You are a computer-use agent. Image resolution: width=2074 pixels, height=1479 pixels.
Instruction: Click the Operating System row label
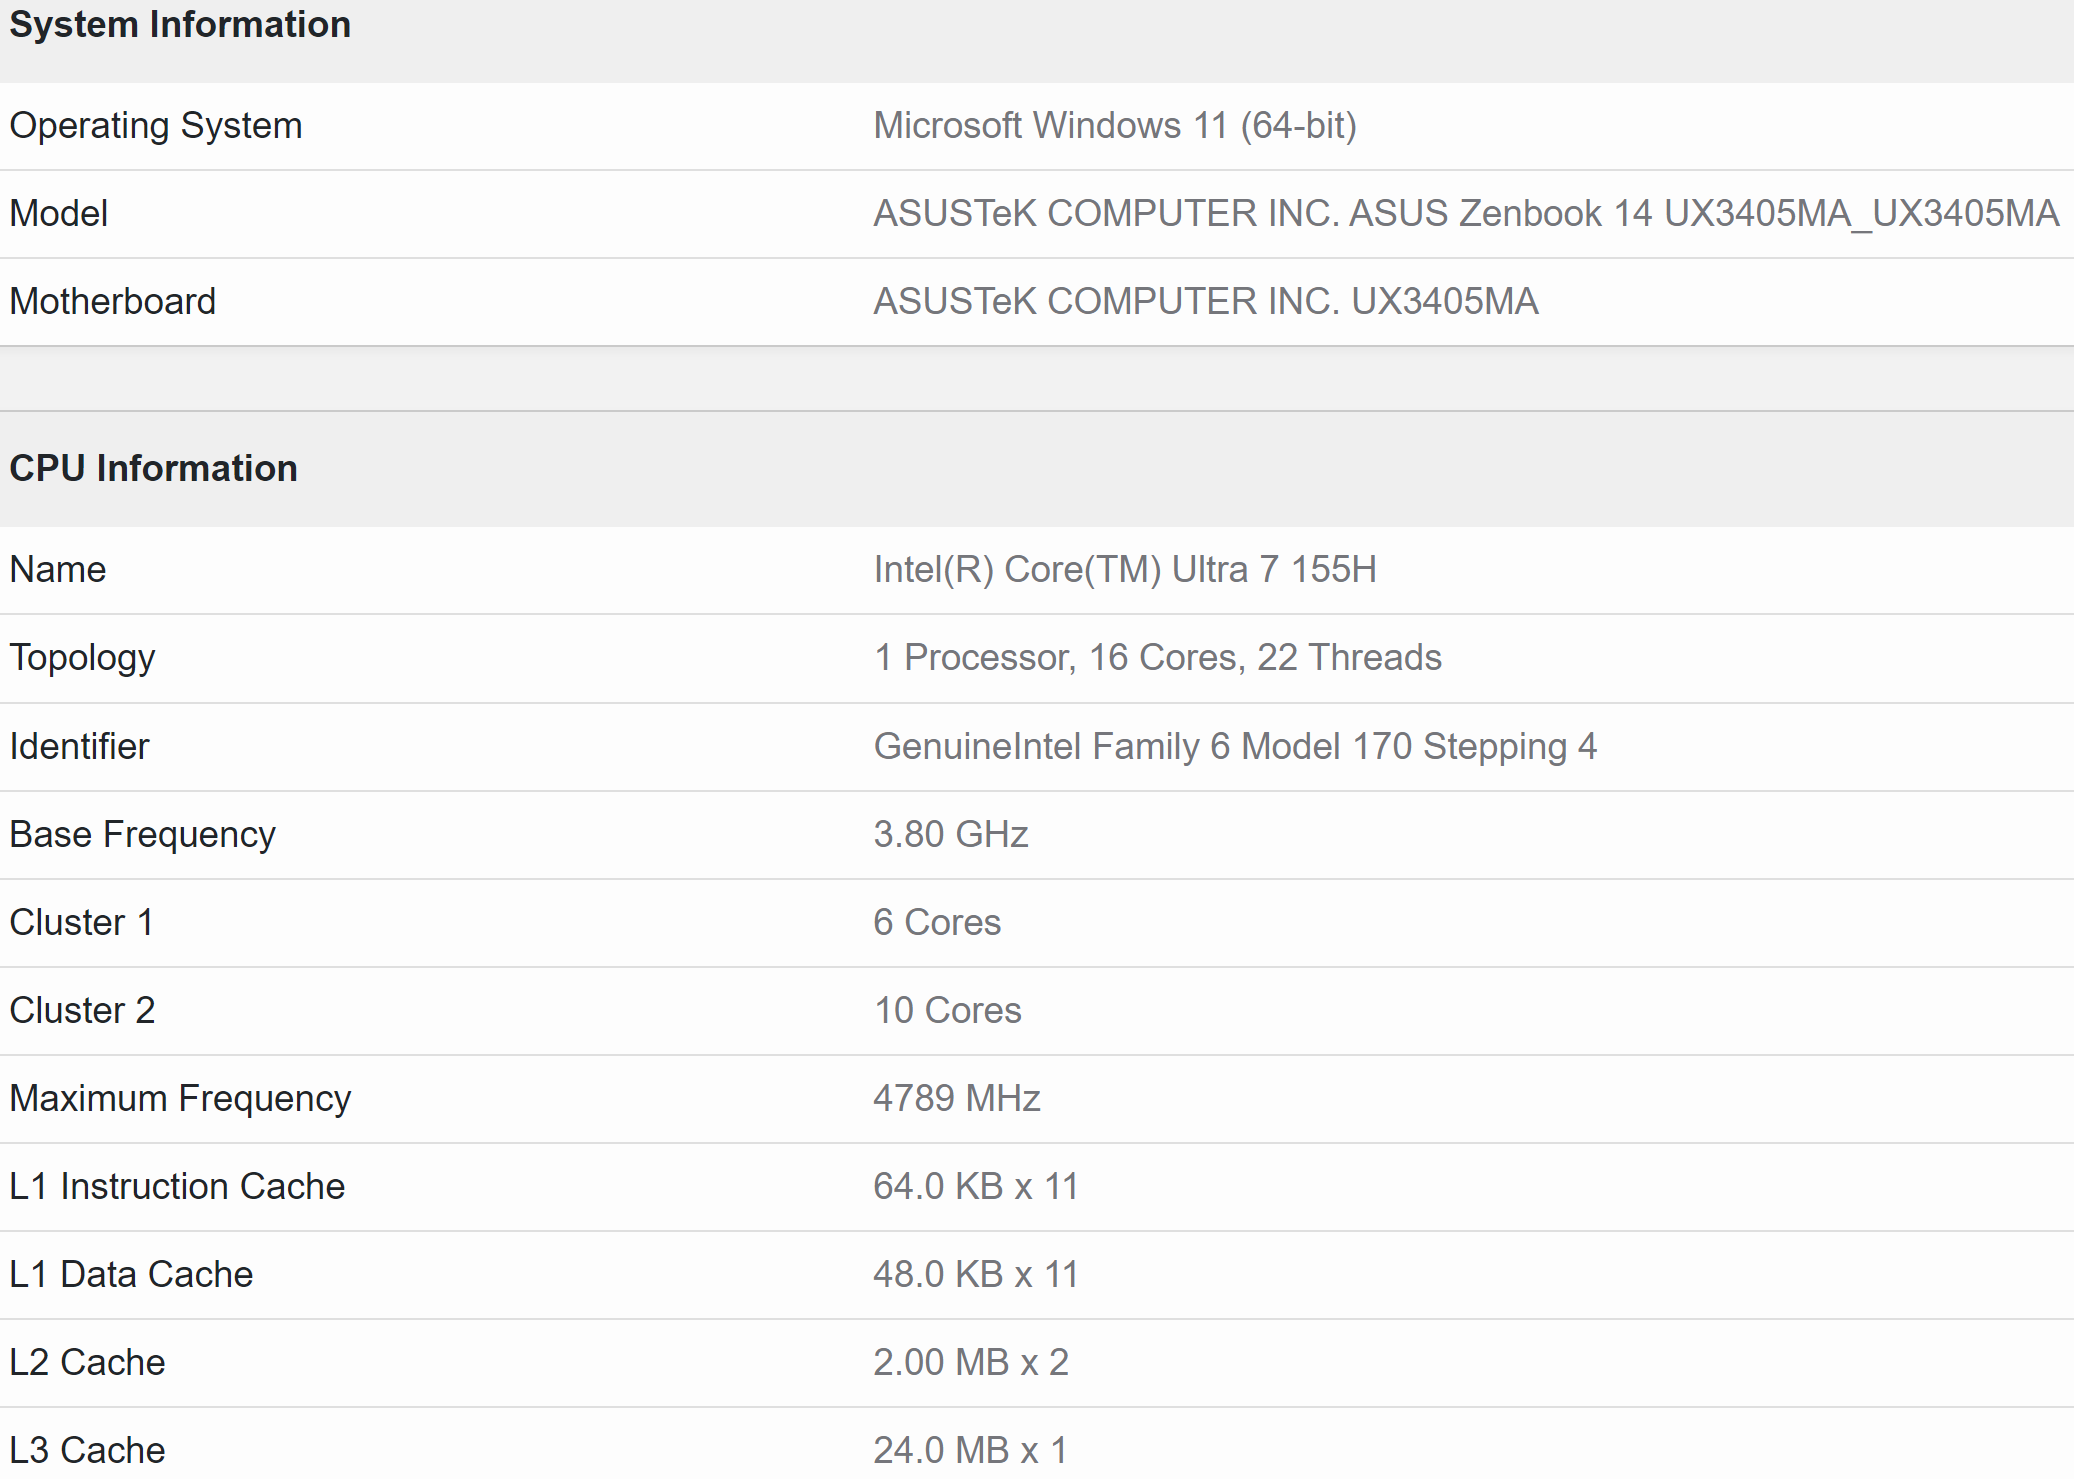click(x=155, y=126)
